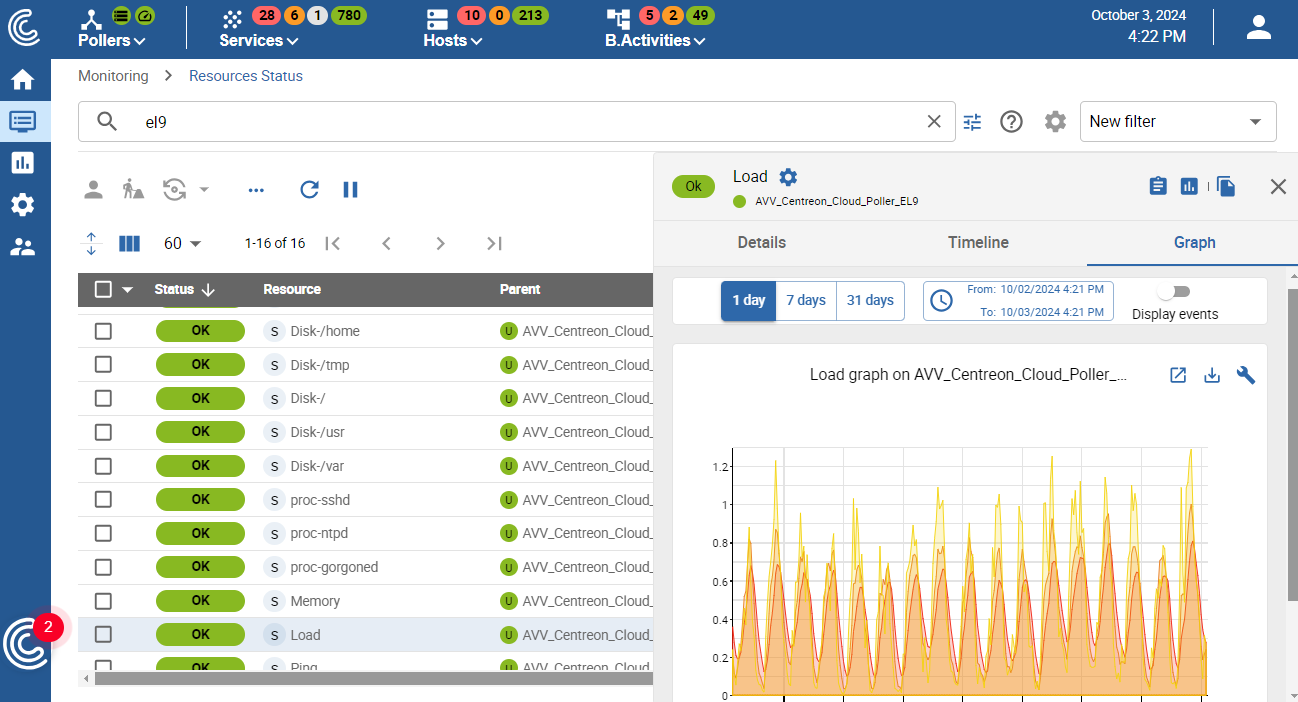Screen dimensions: 1298x702
Task: Refresh the resources list
Action: (309, 189)
